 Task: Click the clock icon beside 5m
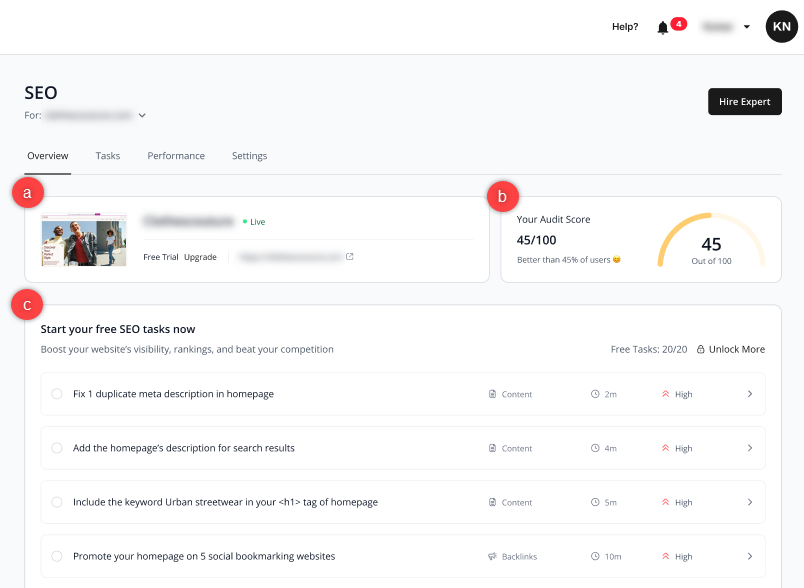[595, 502]
